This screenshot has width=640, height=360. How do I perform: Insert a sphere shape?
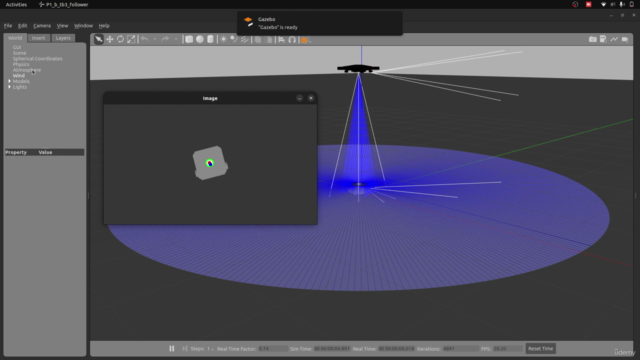coord(200,40)
